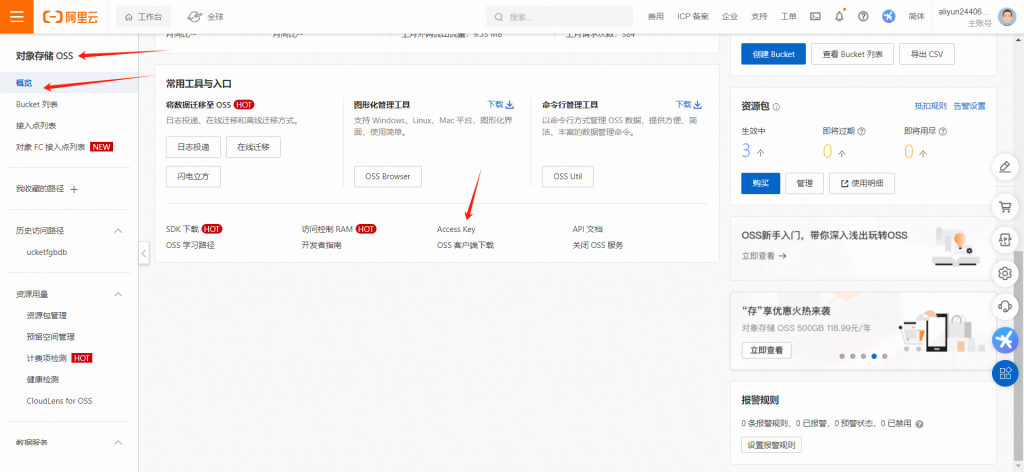
Task: Open the help question-mark icon in header
Action: point(863,17)
